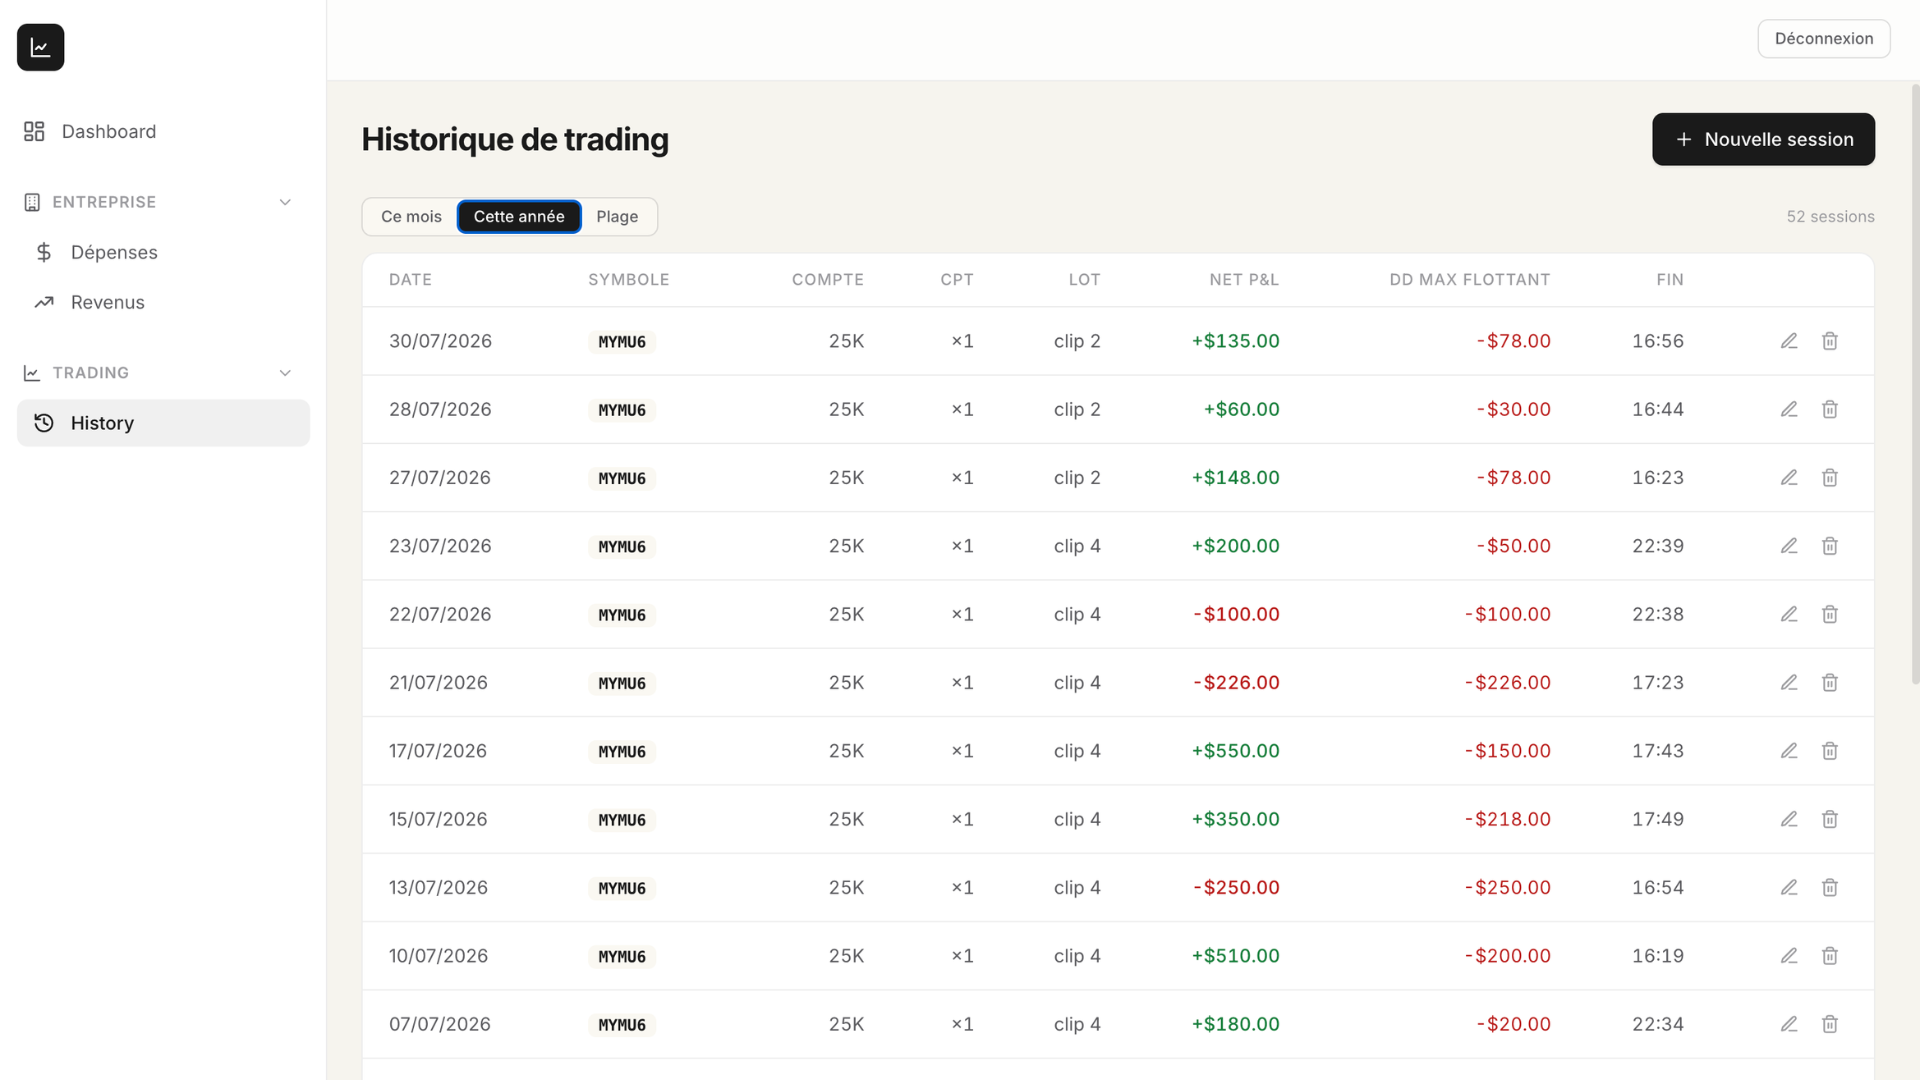Select the 'Ce mois' filter
This screenshot has width=1920, height=1080.
pos(411,217)
